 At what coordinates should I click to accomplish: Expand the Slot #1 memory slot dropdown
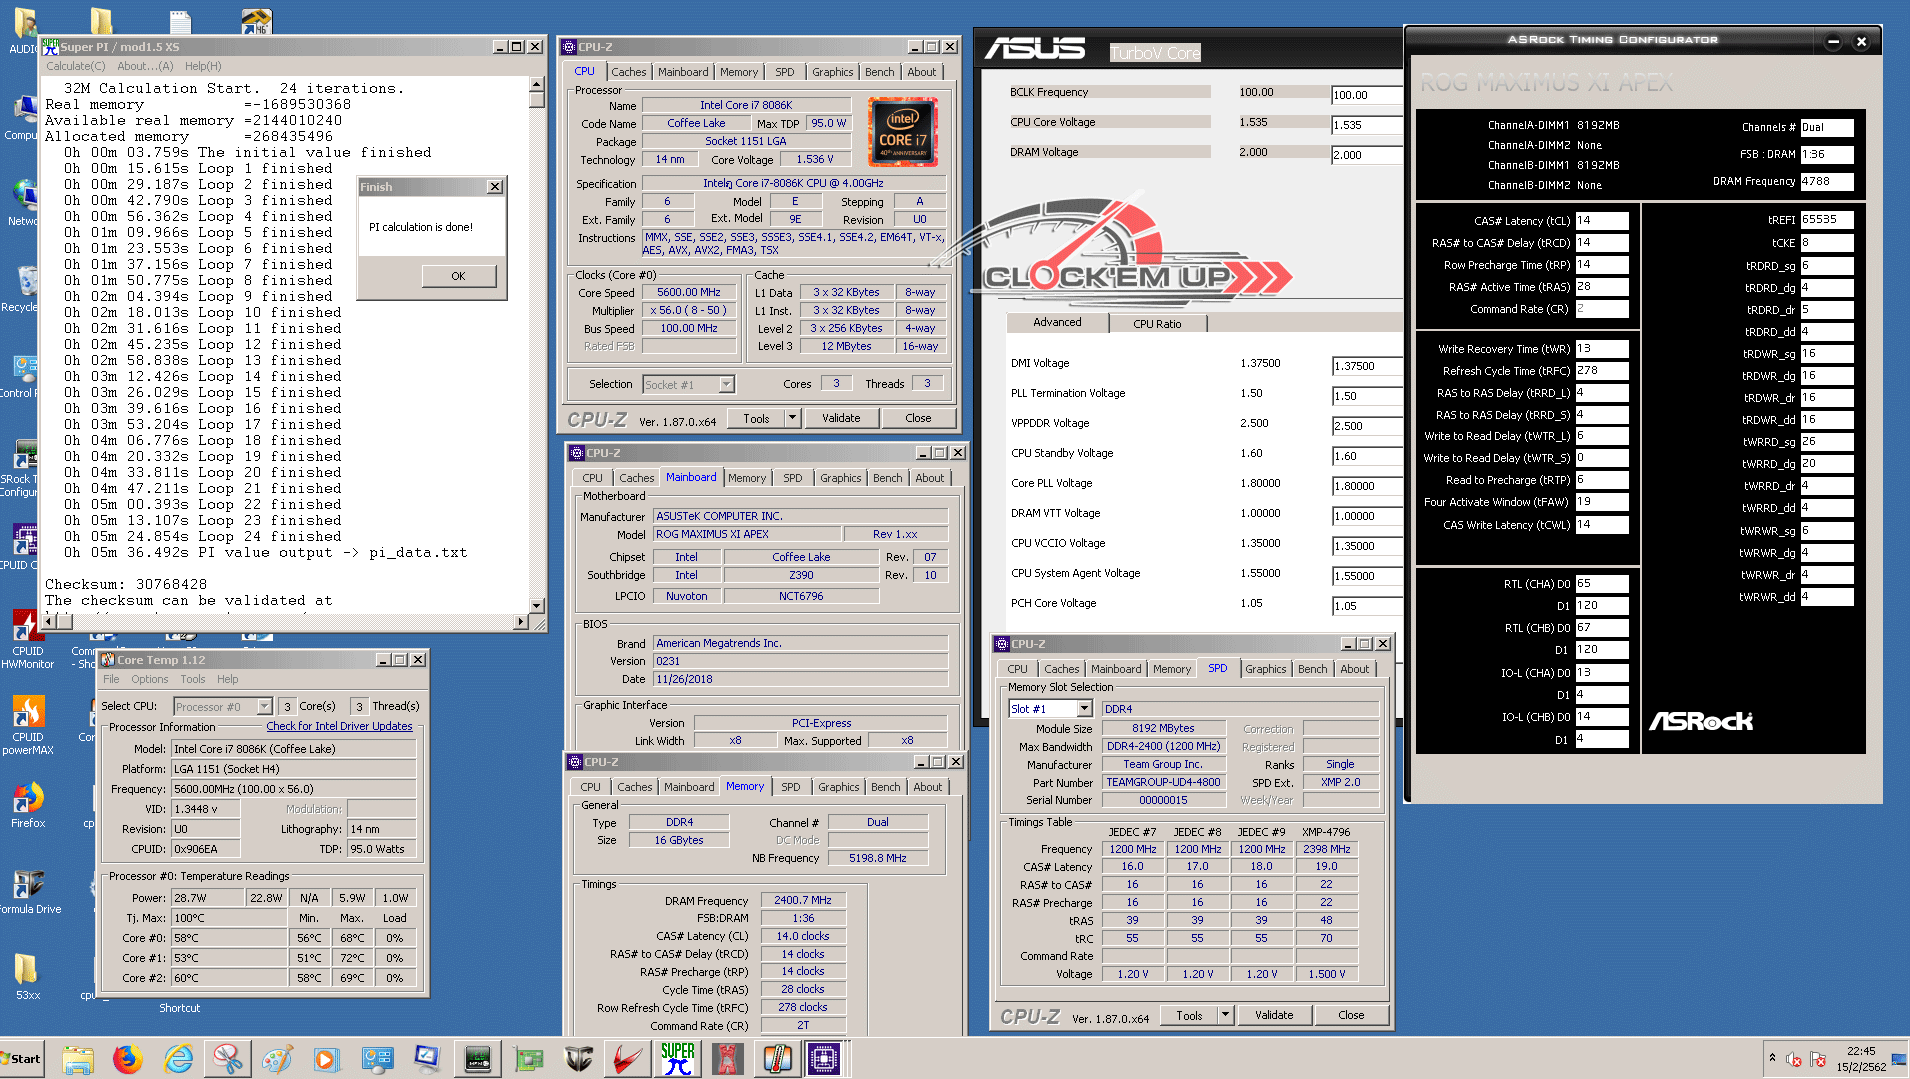coord(1084,709)
